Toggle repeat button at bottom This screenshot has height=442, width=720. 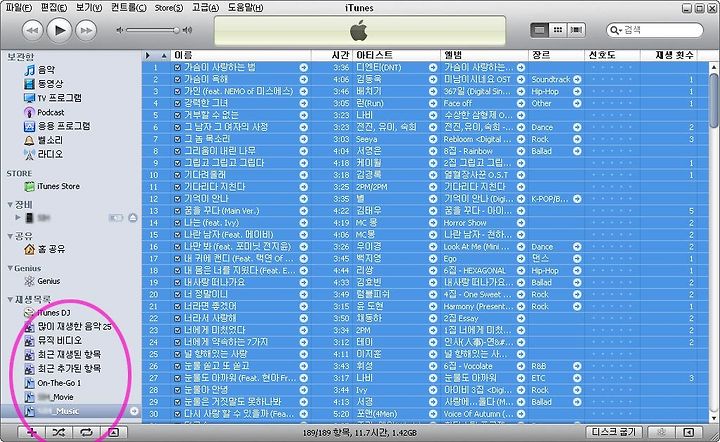click(x=86, y=432)
